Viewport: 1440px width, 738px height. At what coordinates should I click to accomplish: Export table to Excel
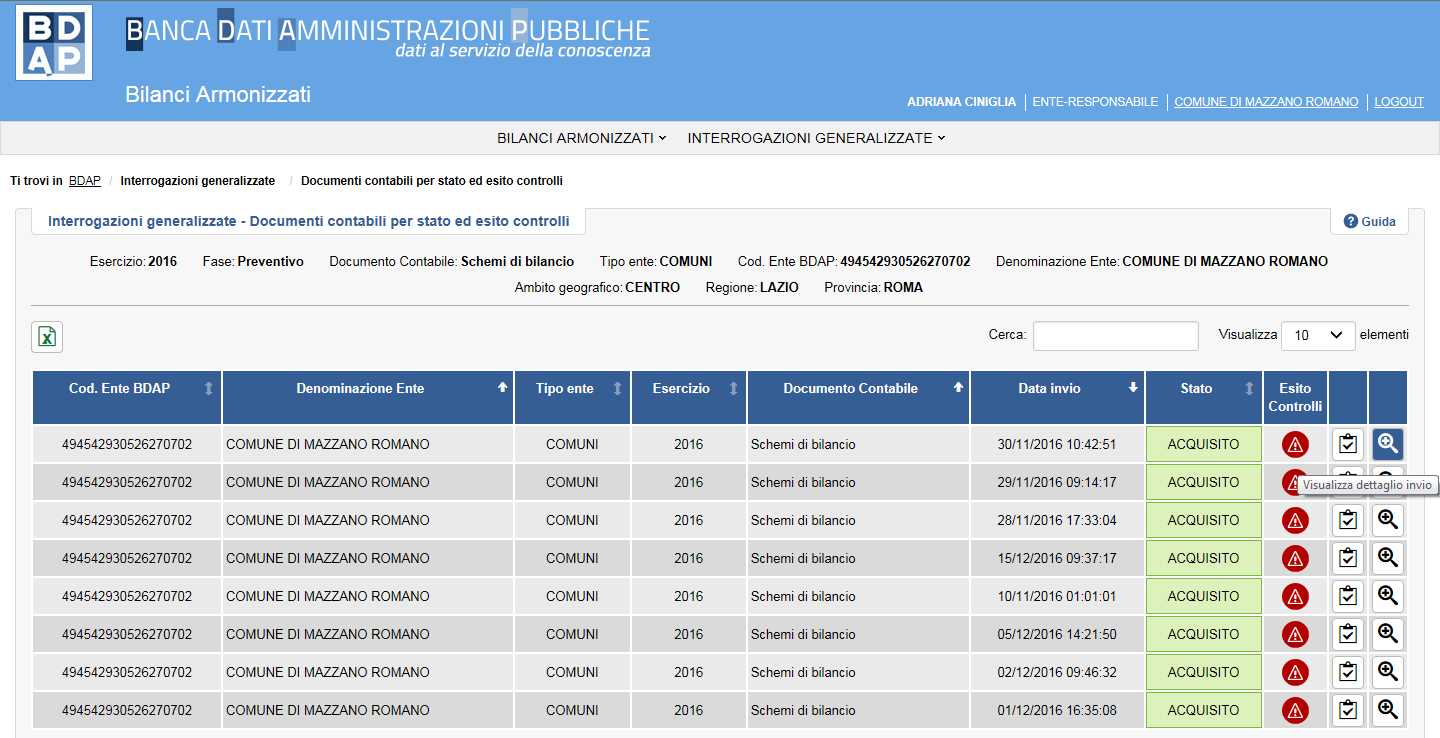tap(47, 337)
